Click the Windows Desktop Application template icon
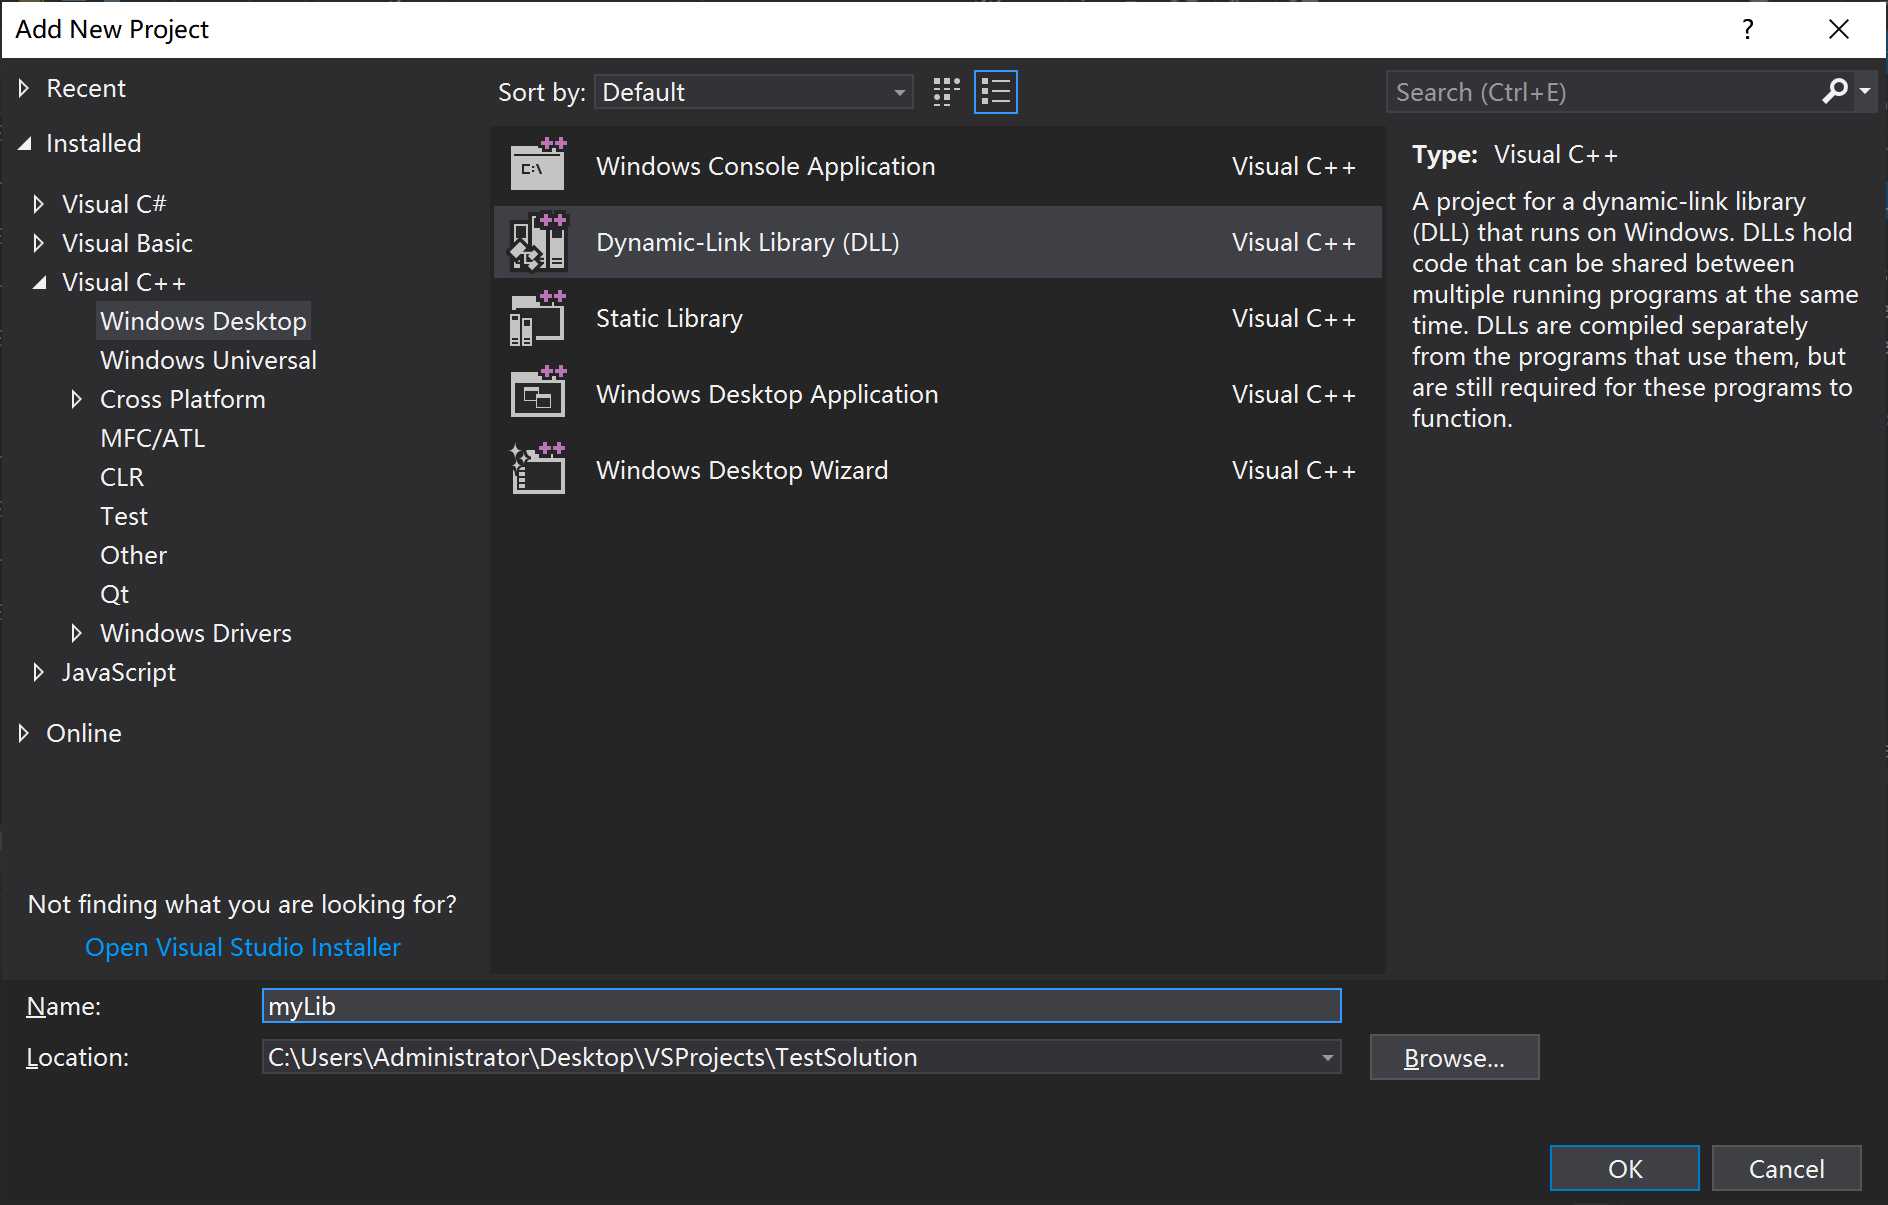 (538, 393)
